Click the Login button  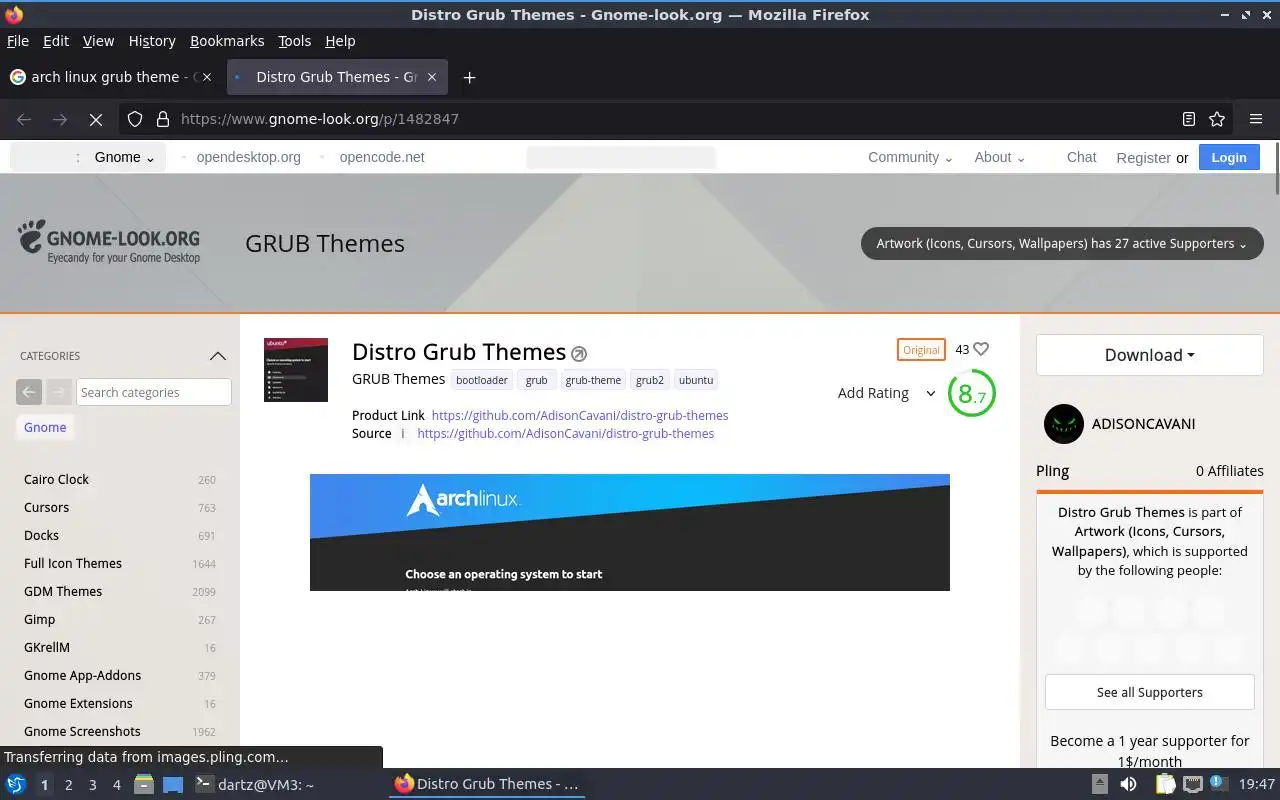tap(1229, 157)
